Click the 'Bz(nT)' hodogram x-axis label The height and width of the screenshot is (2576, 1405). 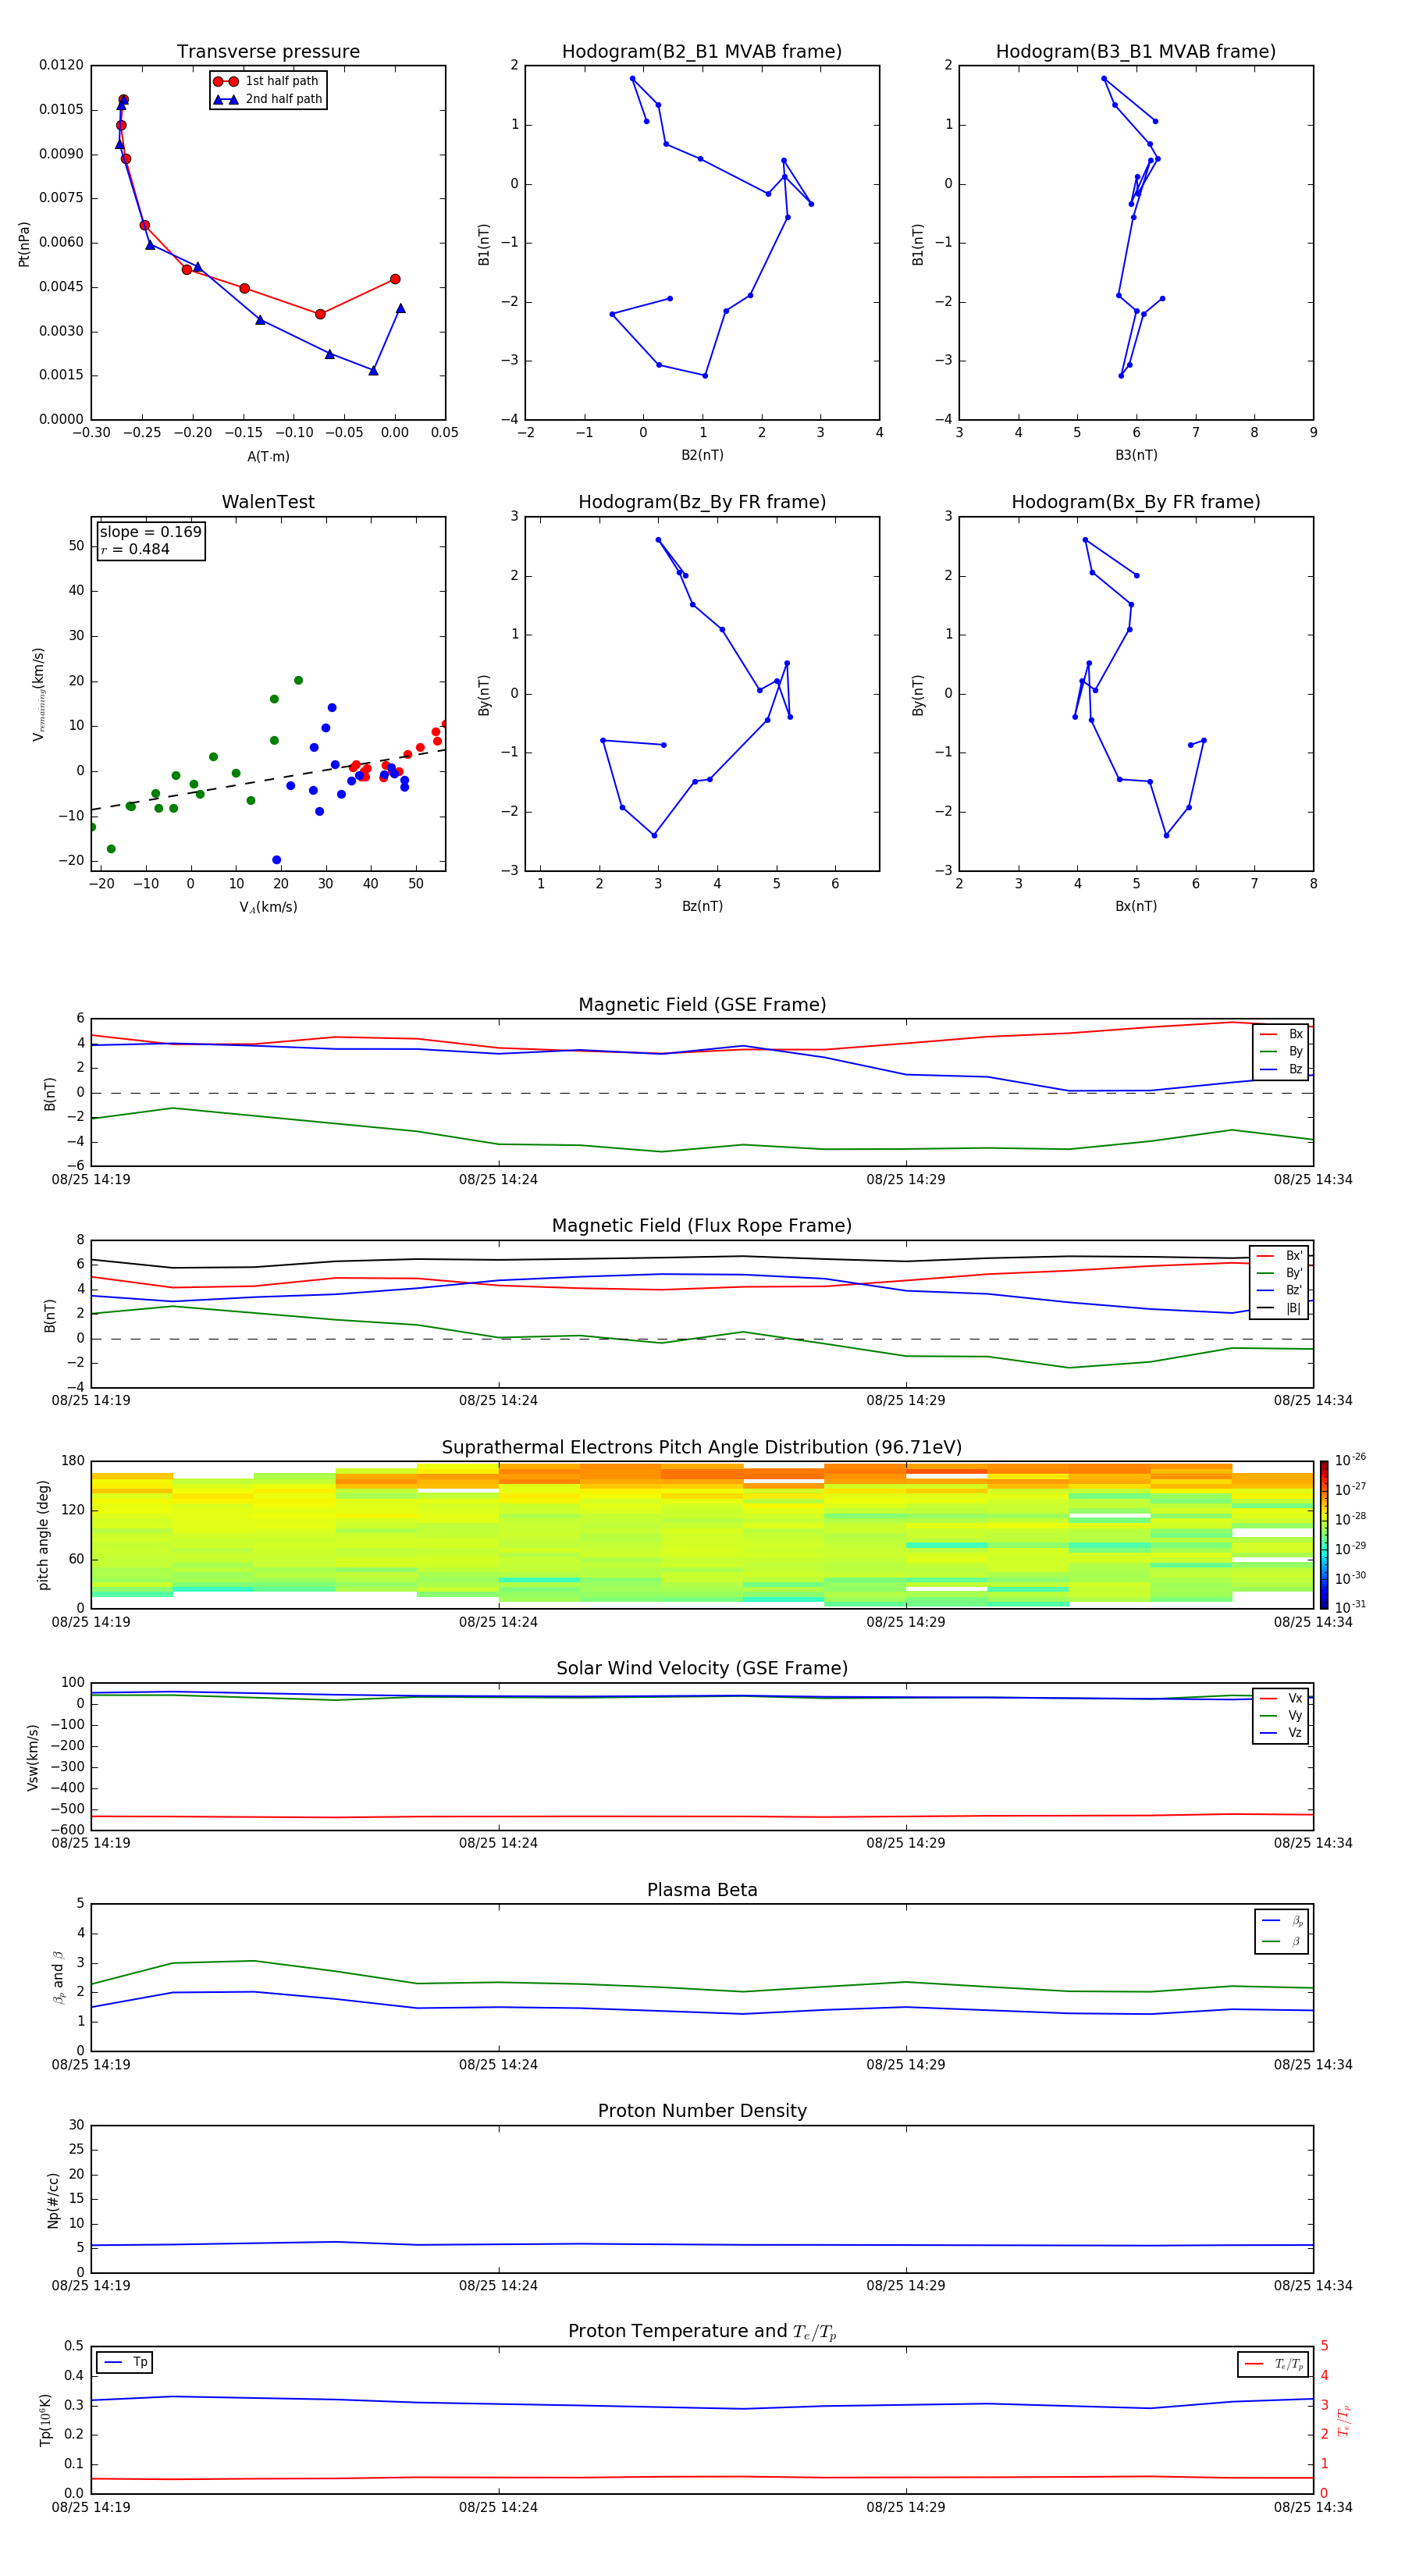702,906
